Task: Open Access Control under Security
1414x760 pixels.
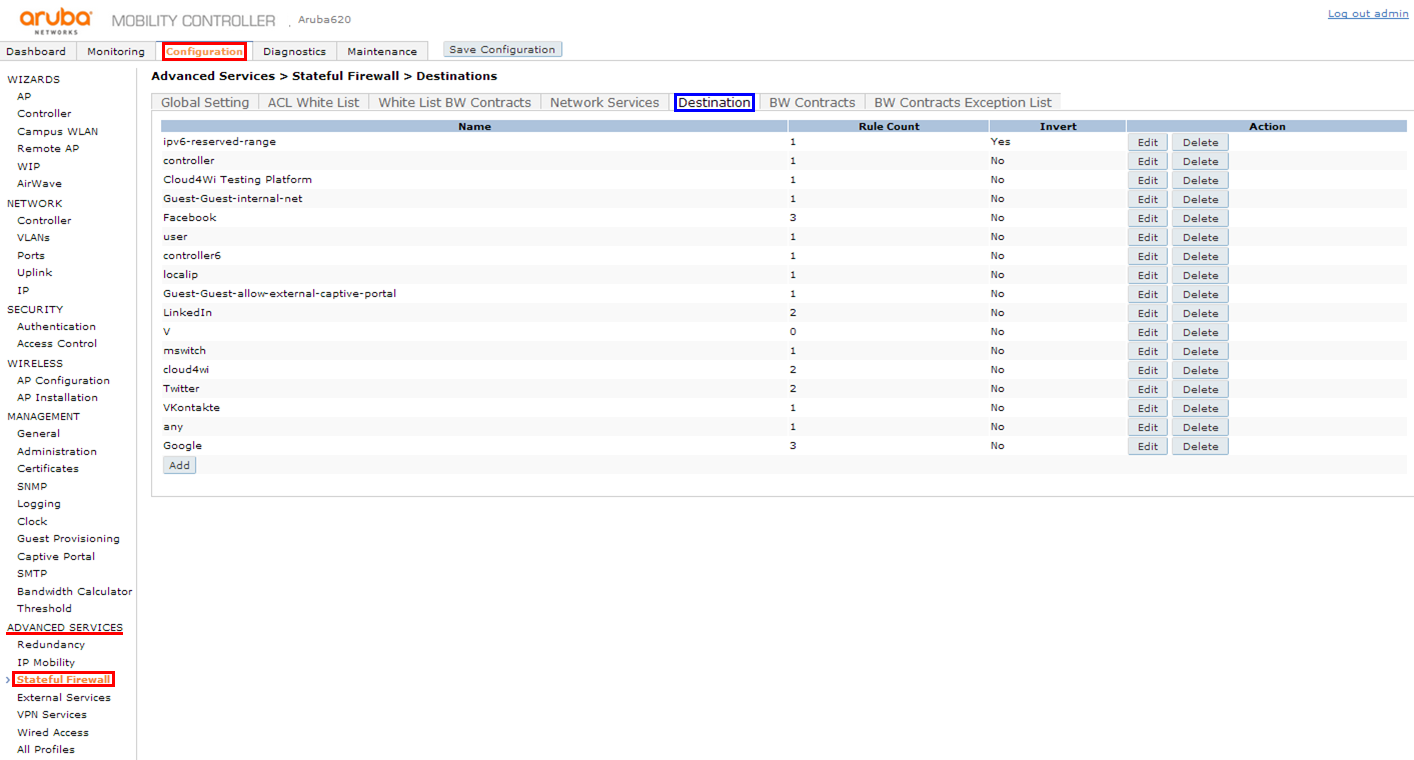Action: [57, 343]
